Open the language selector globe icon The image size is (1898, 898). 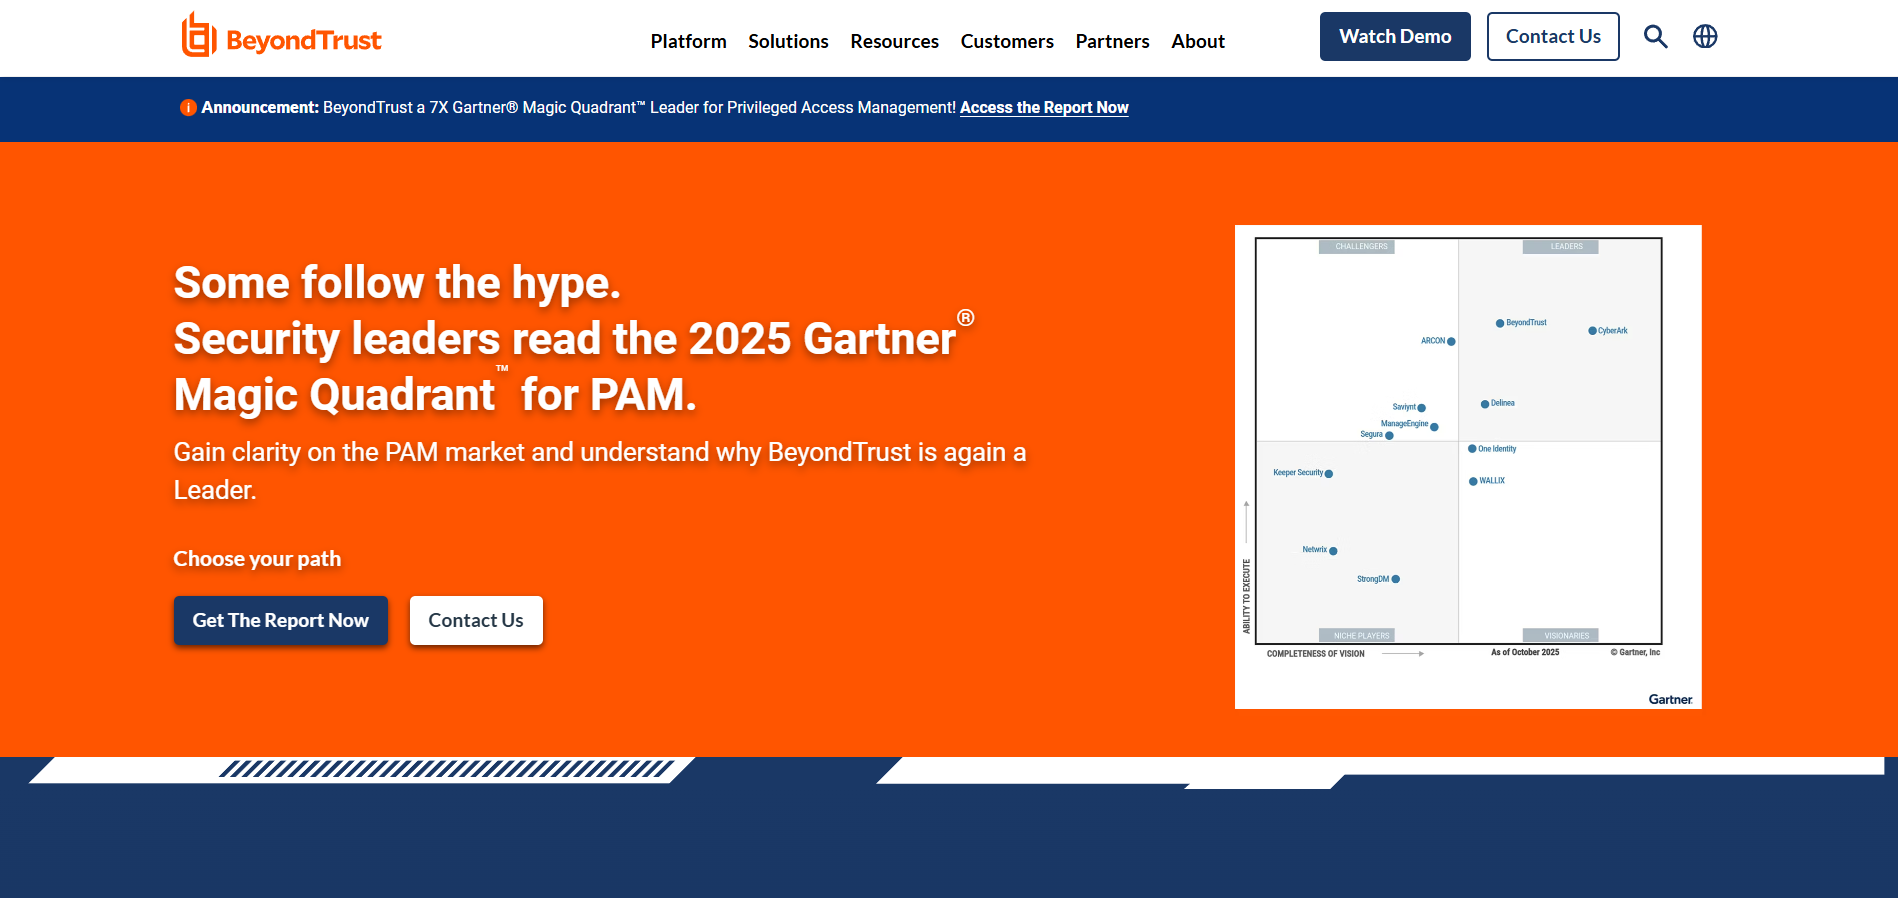[1705, 37]
